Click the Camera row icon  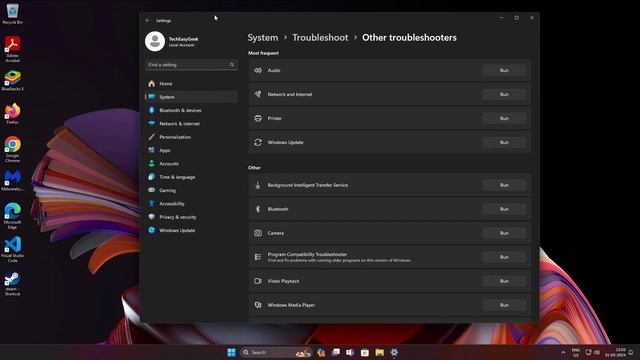click(258, 233)
